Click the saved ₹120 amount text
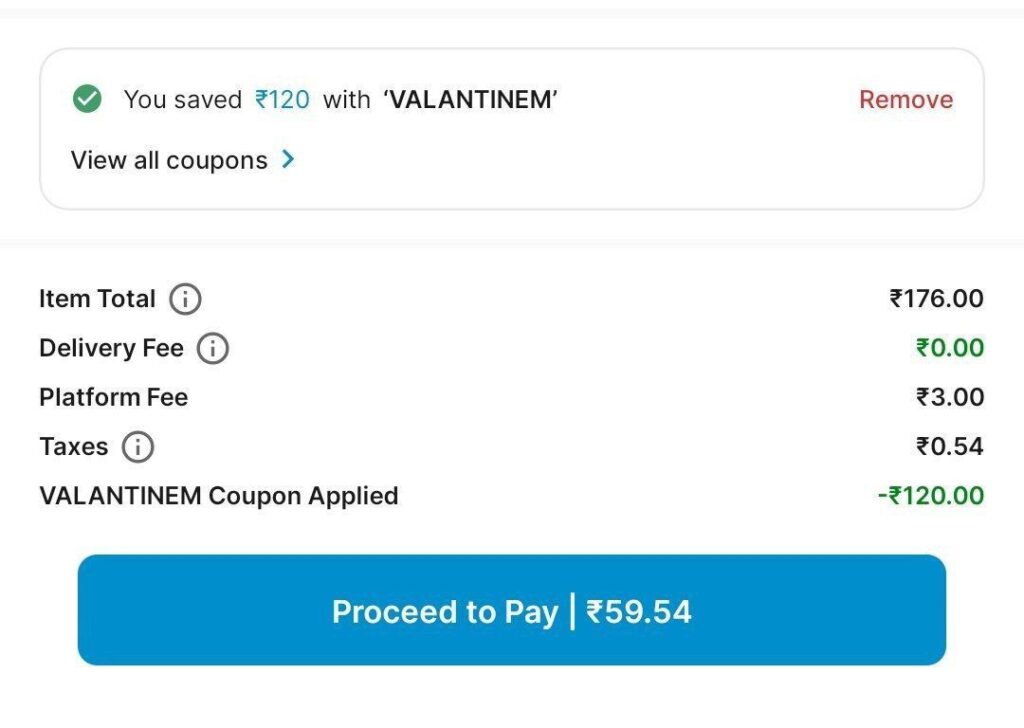The height and width of the screenshot is (728, 1024). click(282, 99)
